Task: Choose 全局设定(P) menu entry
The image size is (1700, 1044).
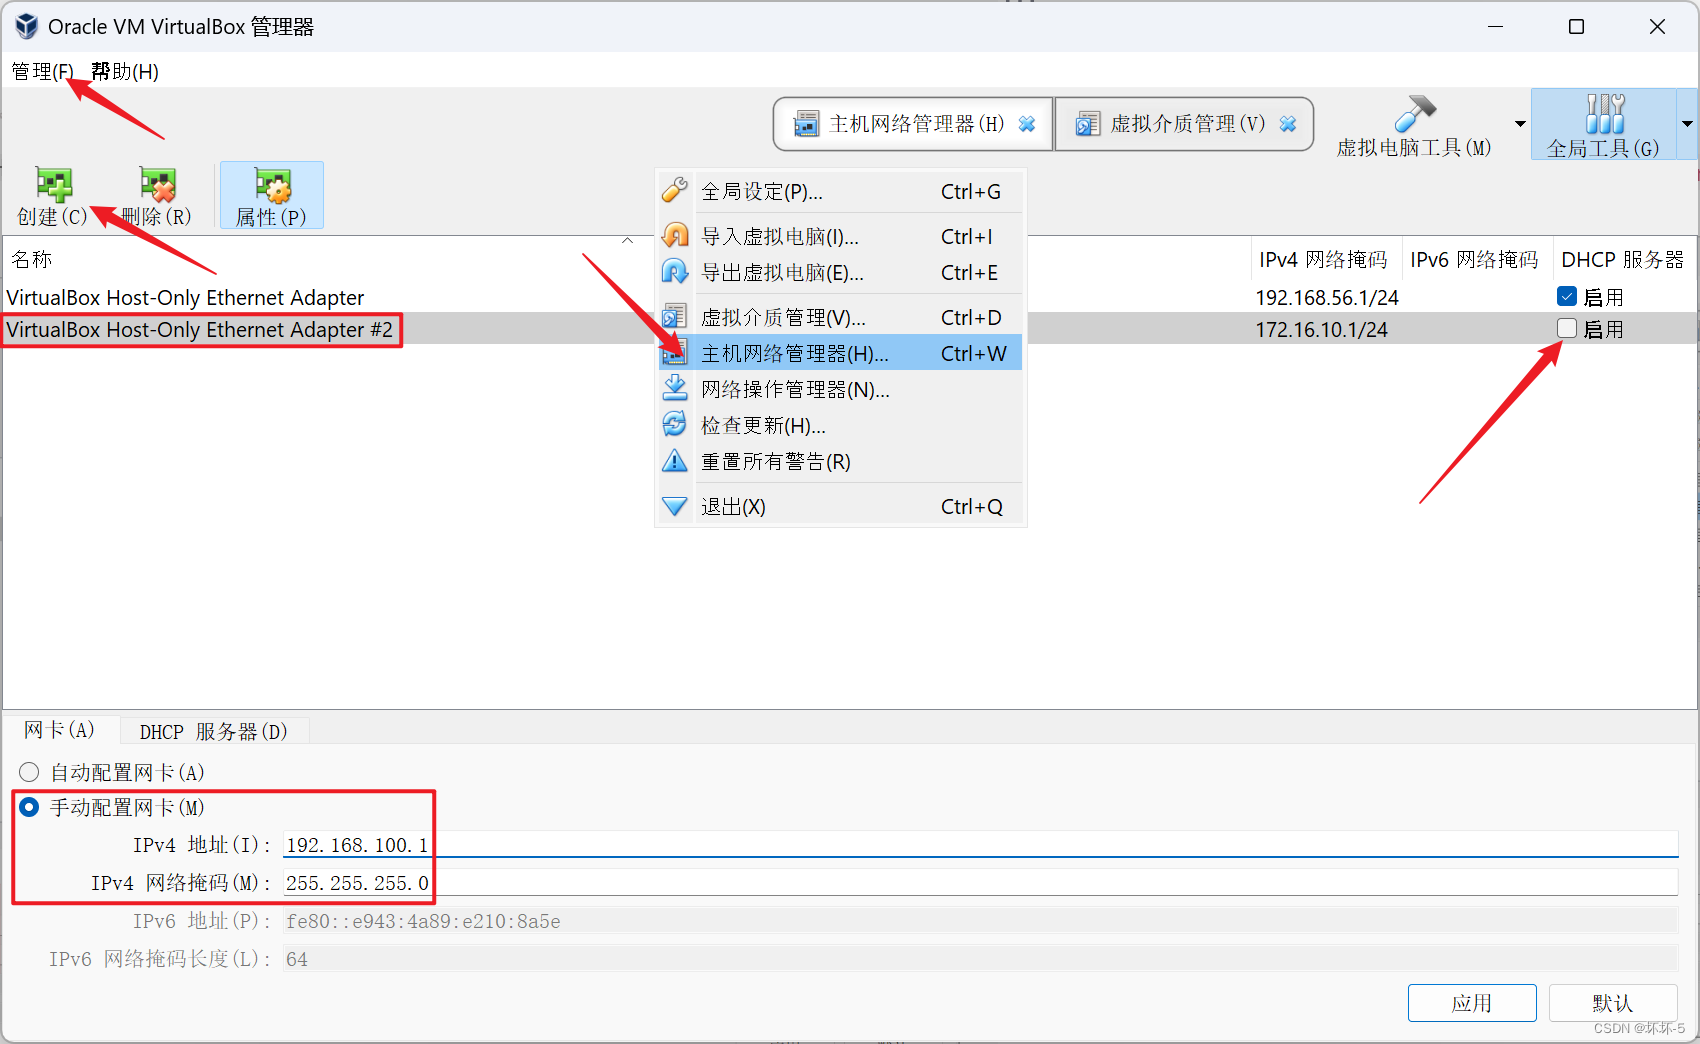Action: click(840, 192)
